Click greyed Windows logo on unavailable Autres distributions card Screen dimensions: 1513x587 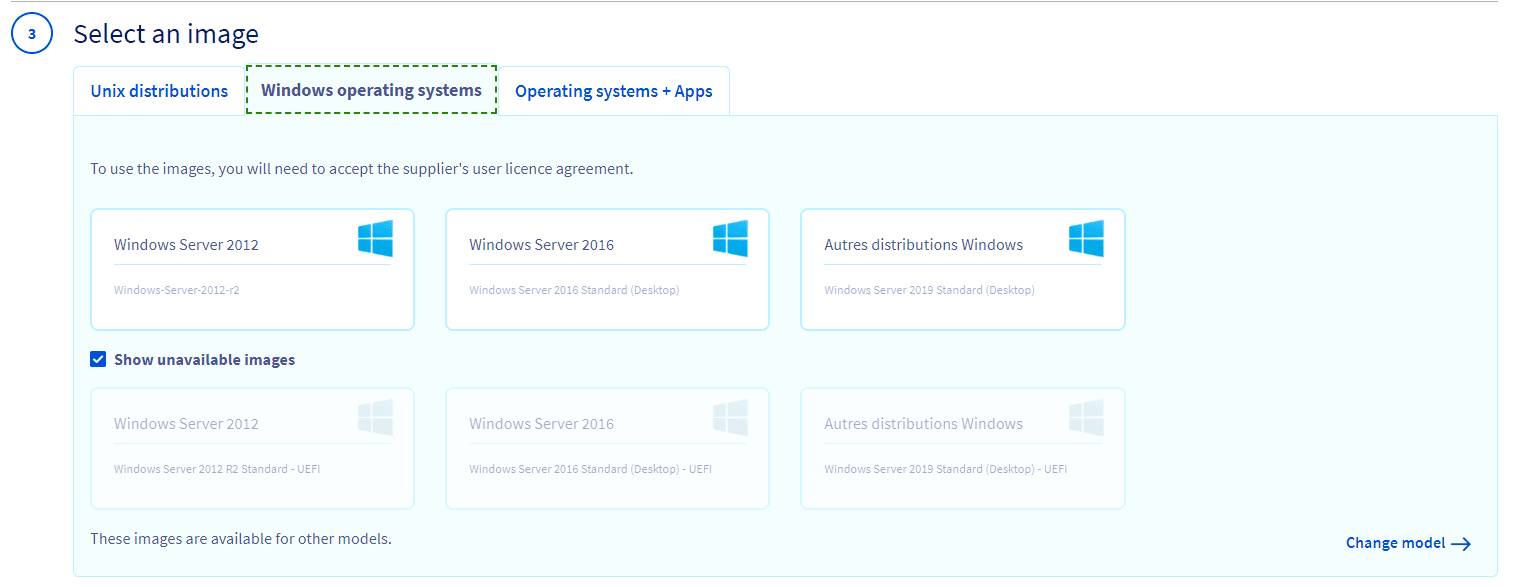[x=1086, y=418]
